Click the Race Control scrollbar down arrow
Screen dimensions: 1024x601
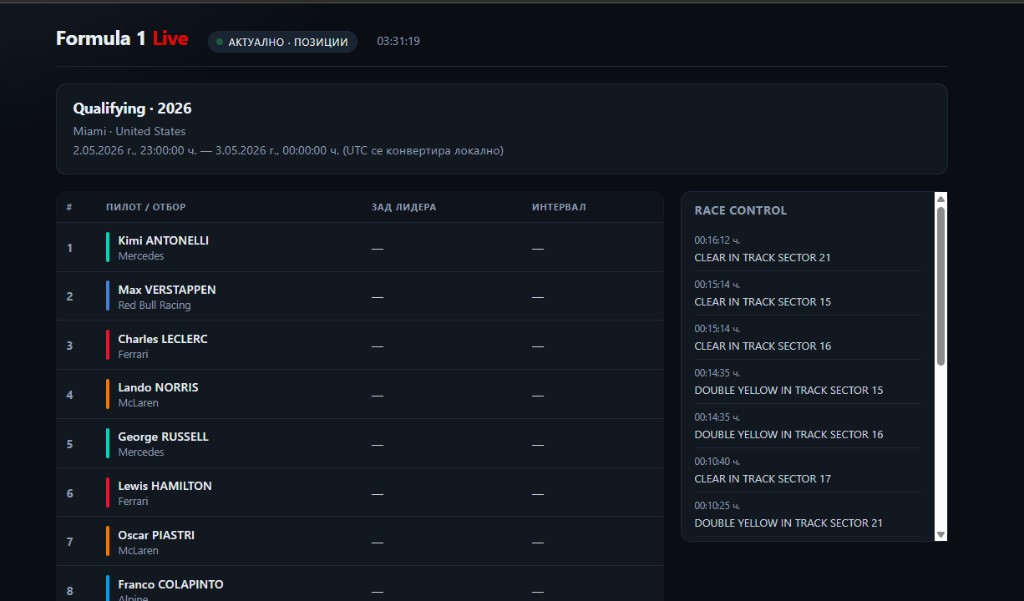point(940,534)
